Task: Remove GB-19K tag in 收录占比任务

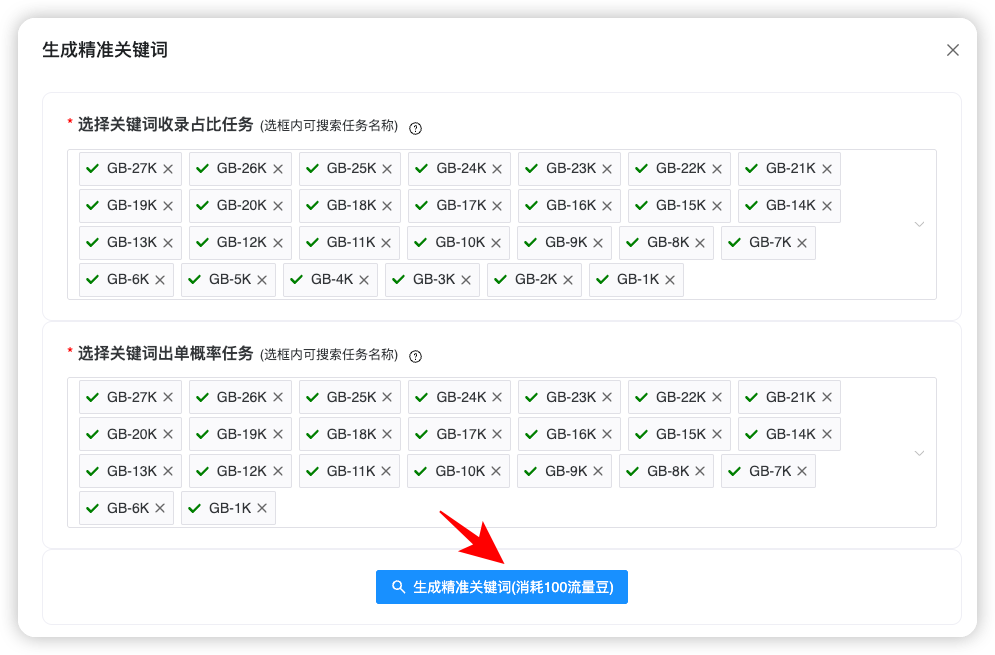Action: [168, 206]
